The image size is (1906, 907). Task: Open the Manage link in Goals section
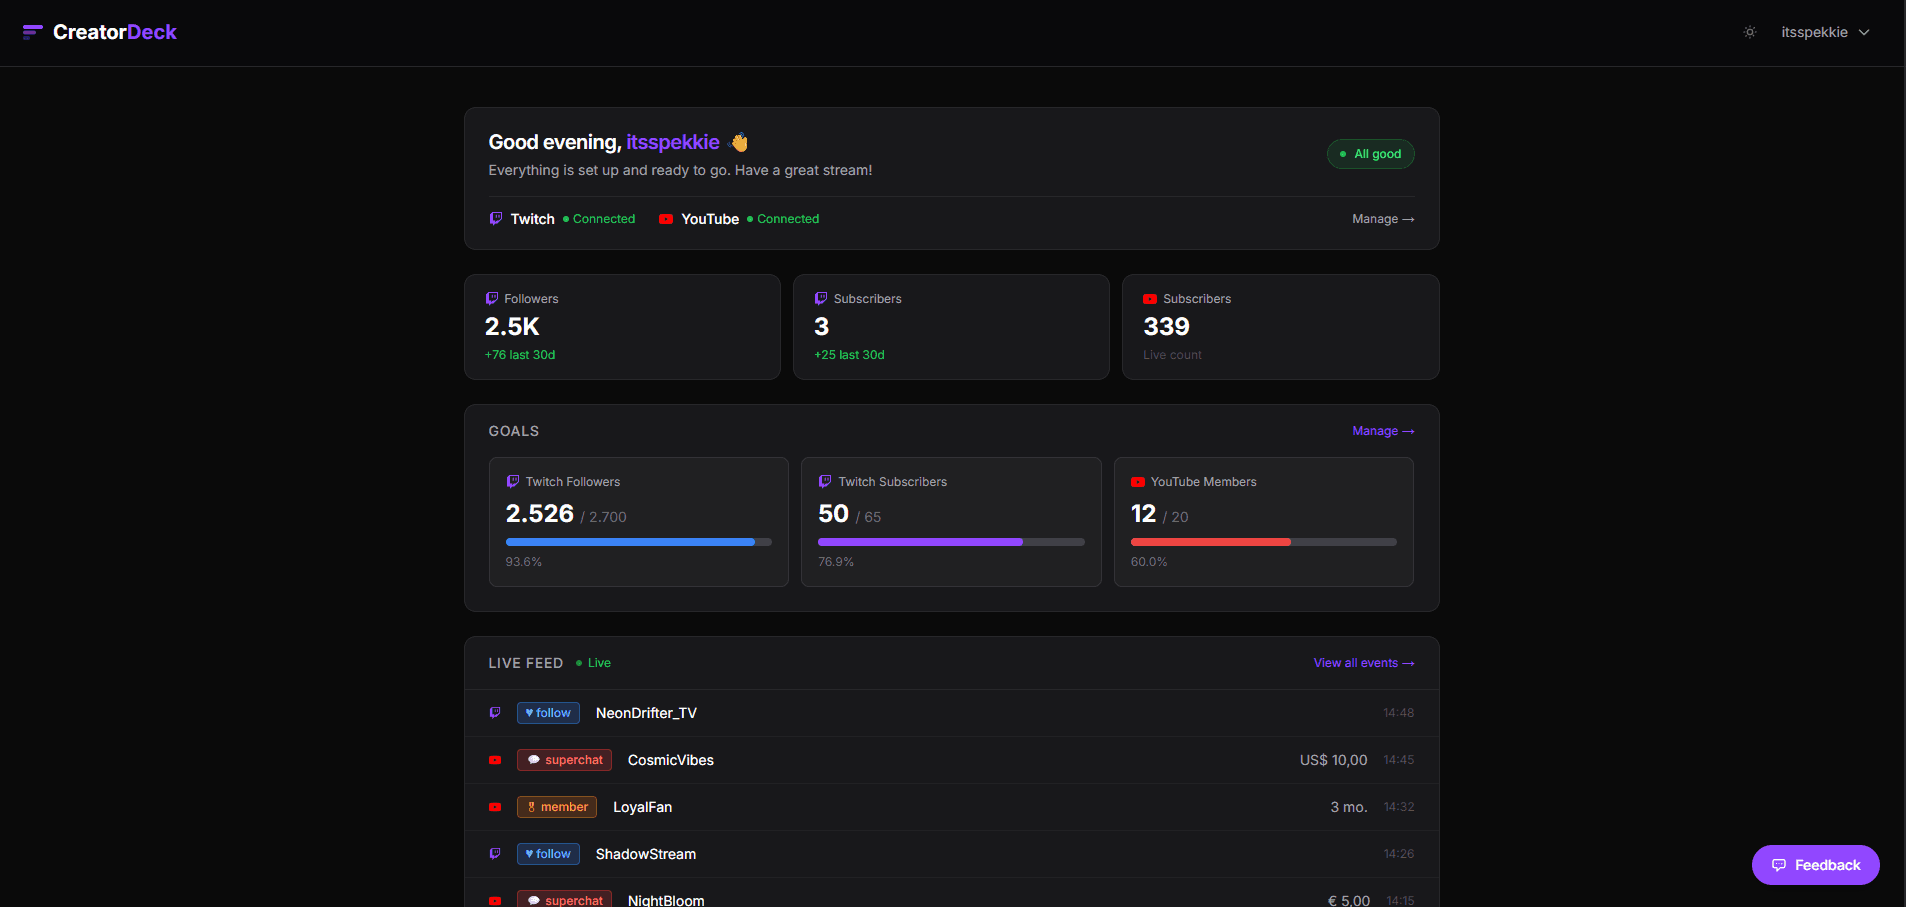(x=1383, y=431)
